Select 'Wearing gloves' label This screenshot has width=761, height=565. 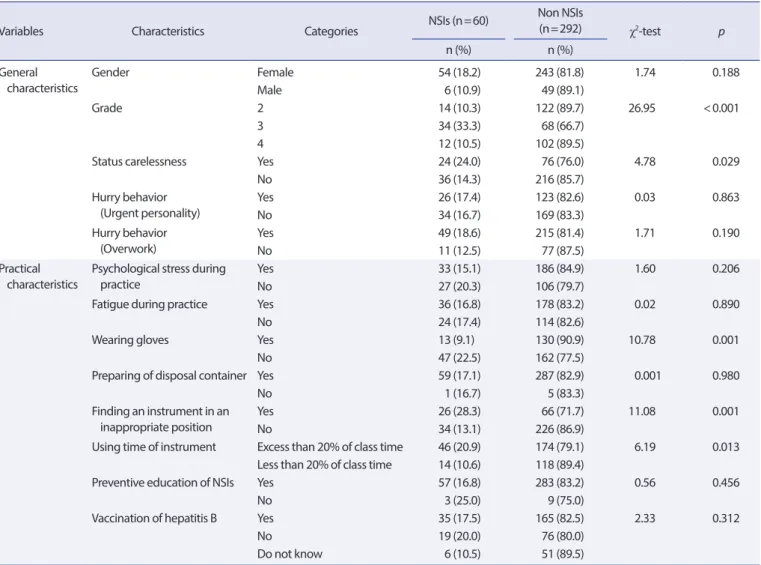130,340
